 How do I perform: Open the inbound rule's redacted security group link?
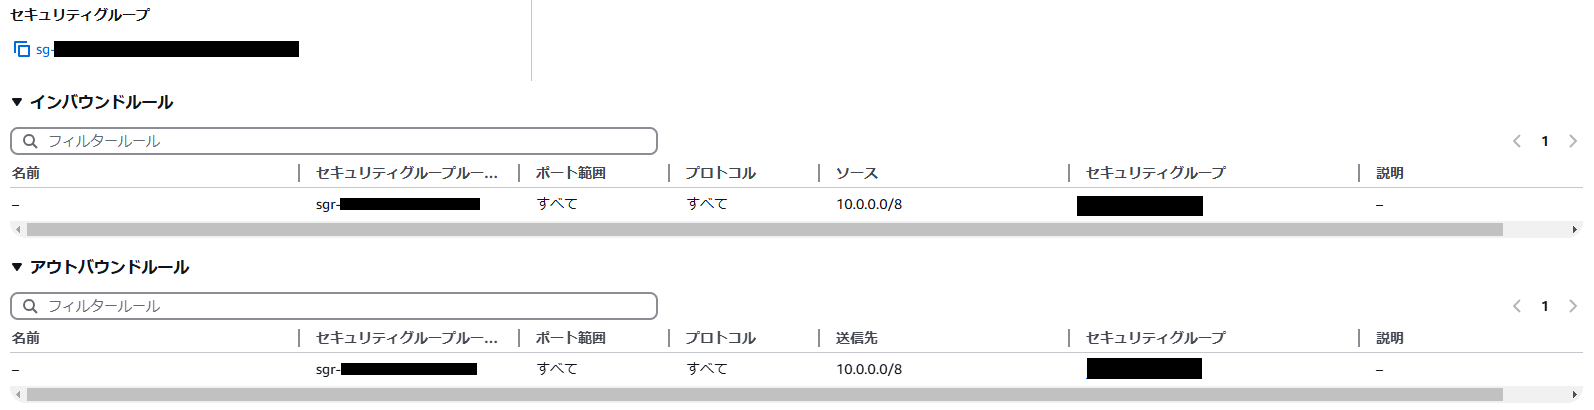[1140, 206]
